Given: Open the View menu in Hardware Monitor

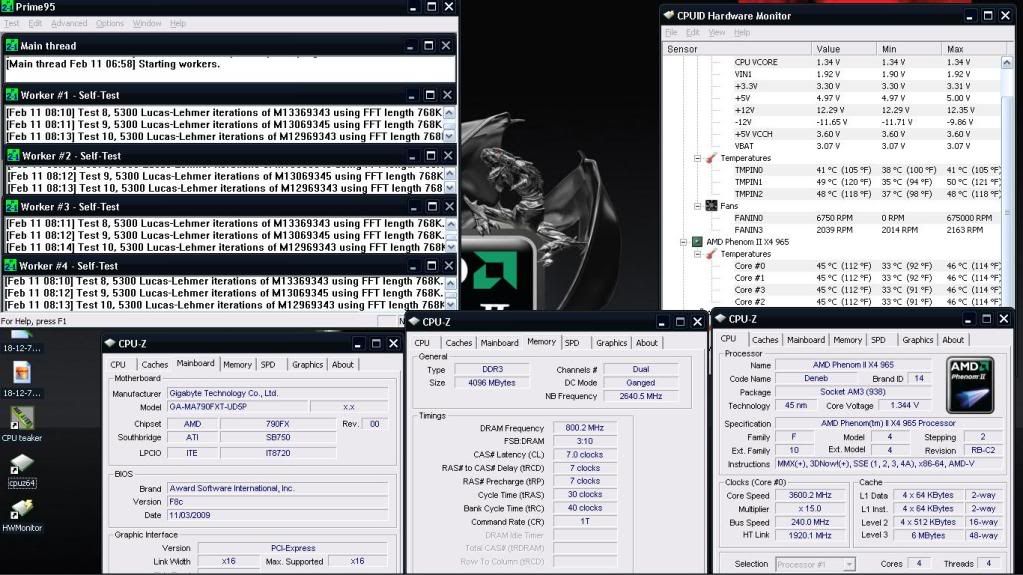Looking at the screenshot, I should 716,33.
